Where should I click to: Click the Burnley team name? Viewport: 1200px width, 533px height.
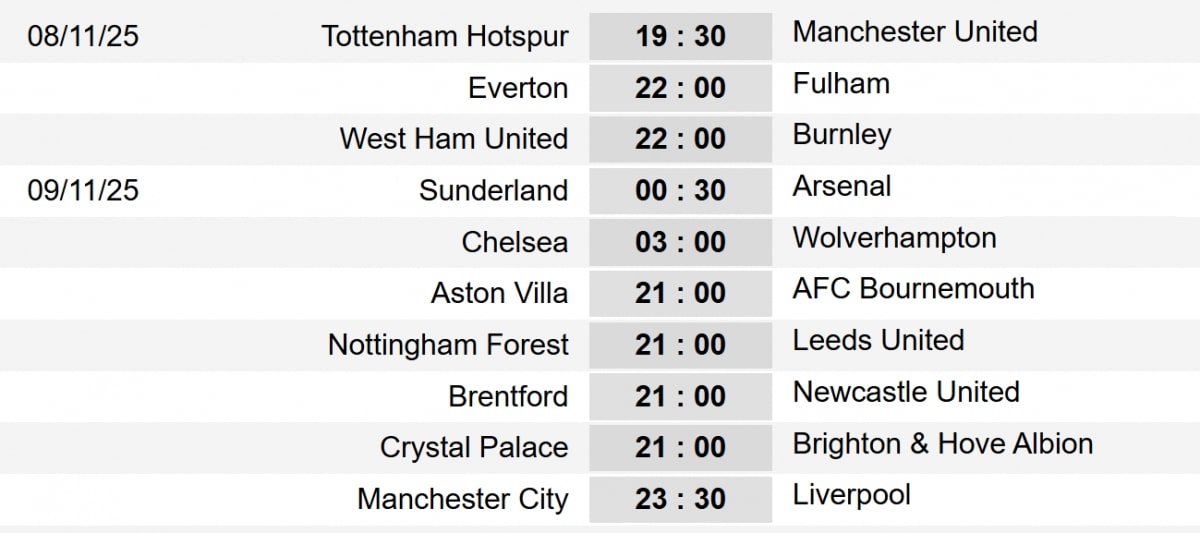click(842, 135)
